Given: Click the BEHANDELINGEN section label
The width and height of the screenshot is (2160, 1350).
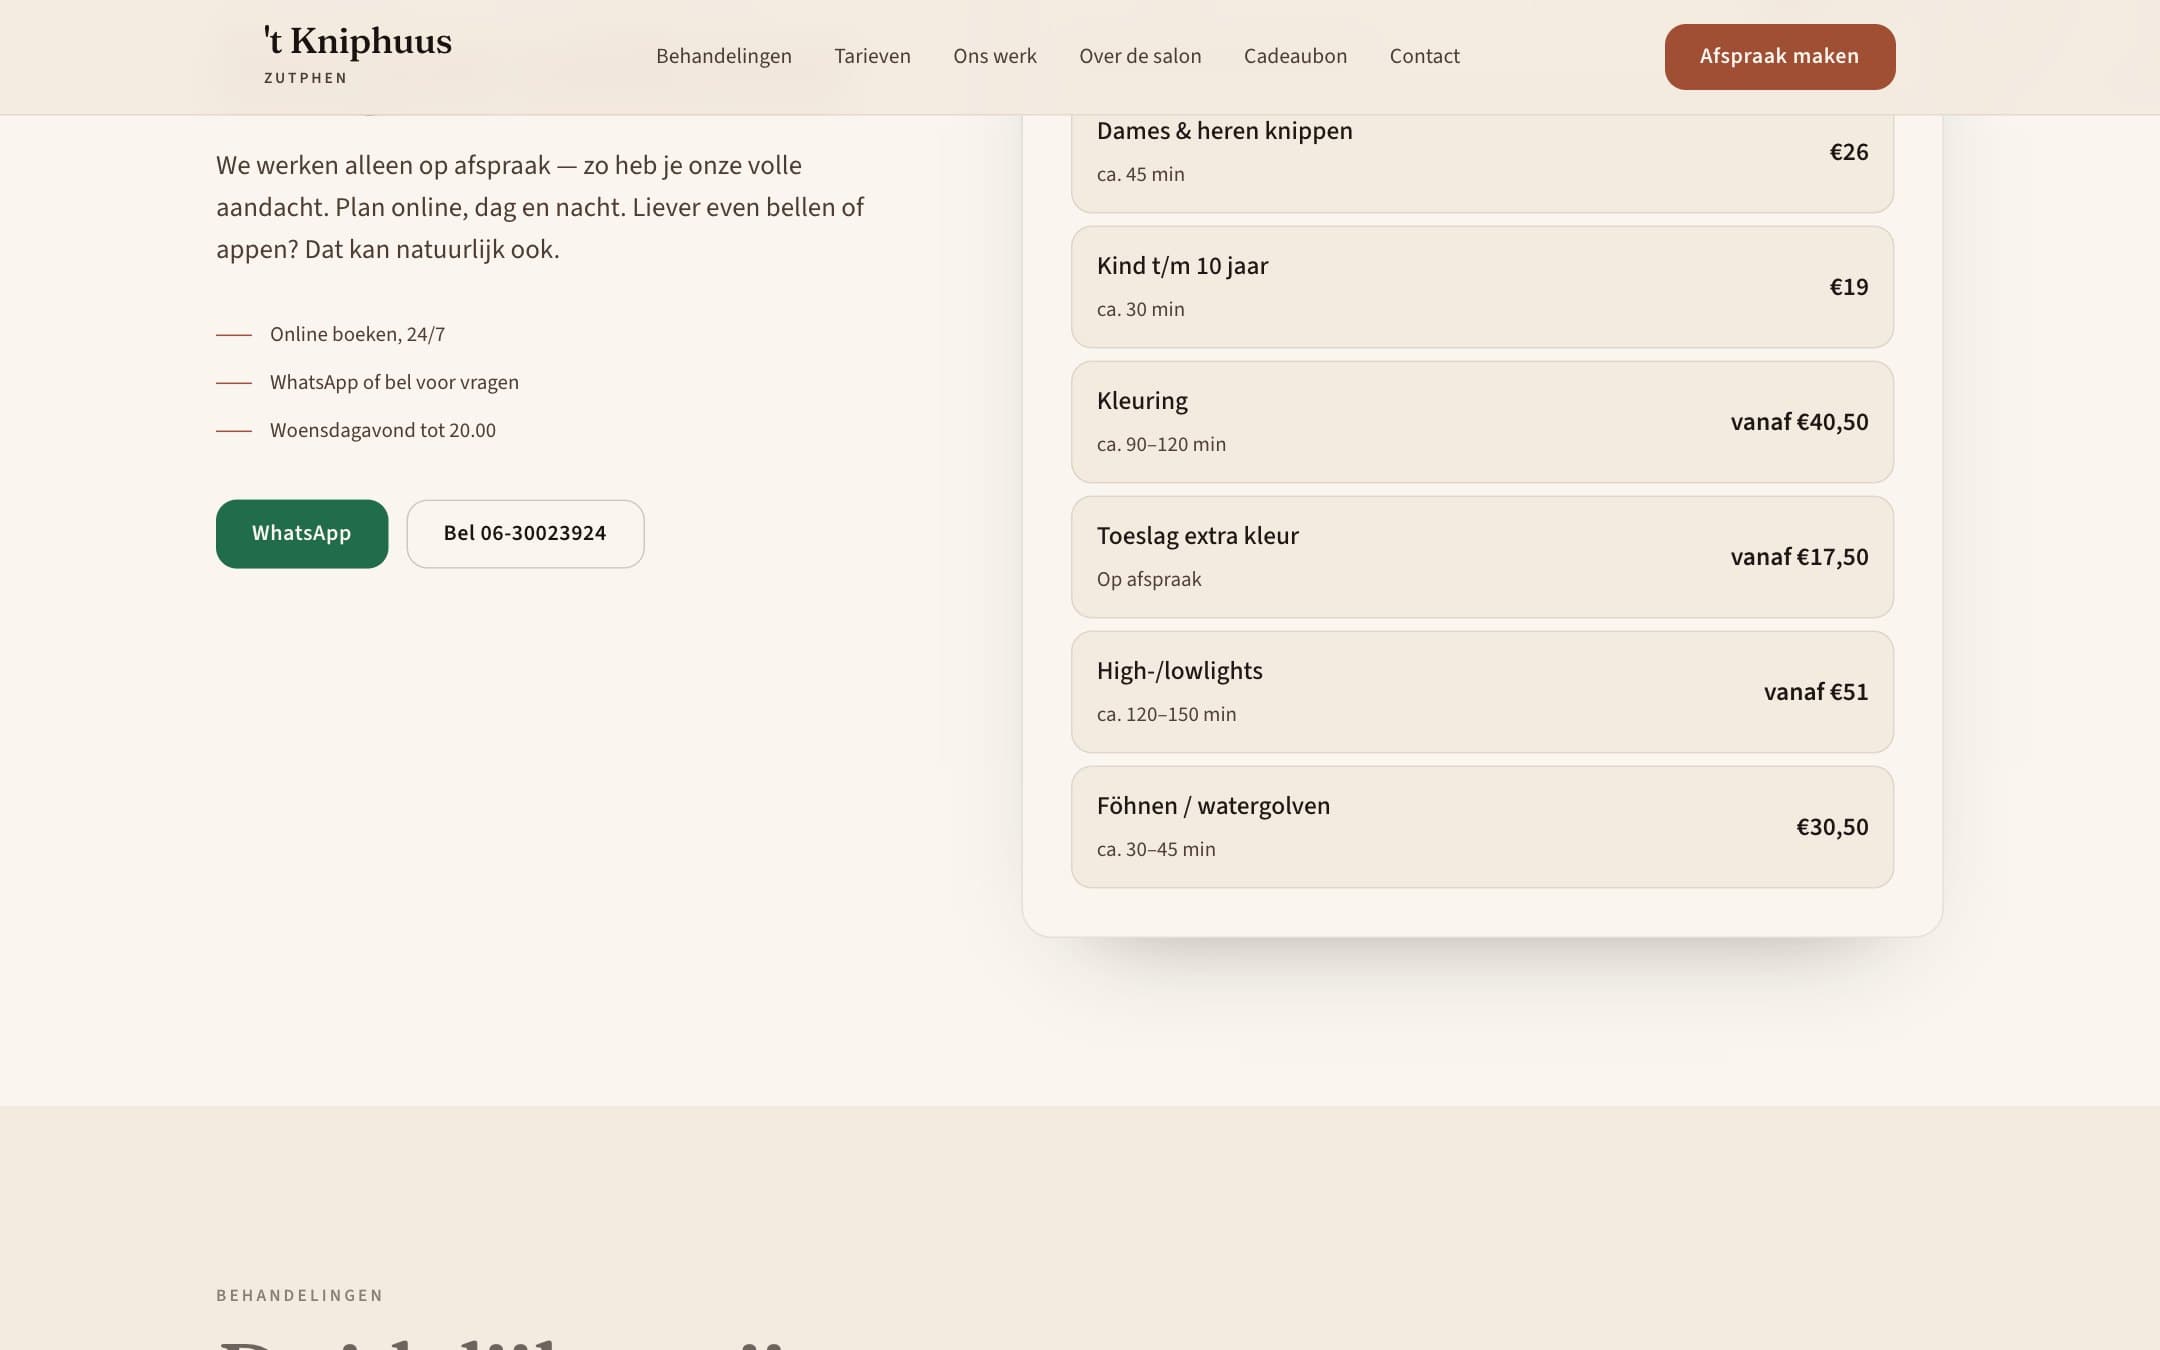Looking at the screenshot, I should pos(300,1295).
